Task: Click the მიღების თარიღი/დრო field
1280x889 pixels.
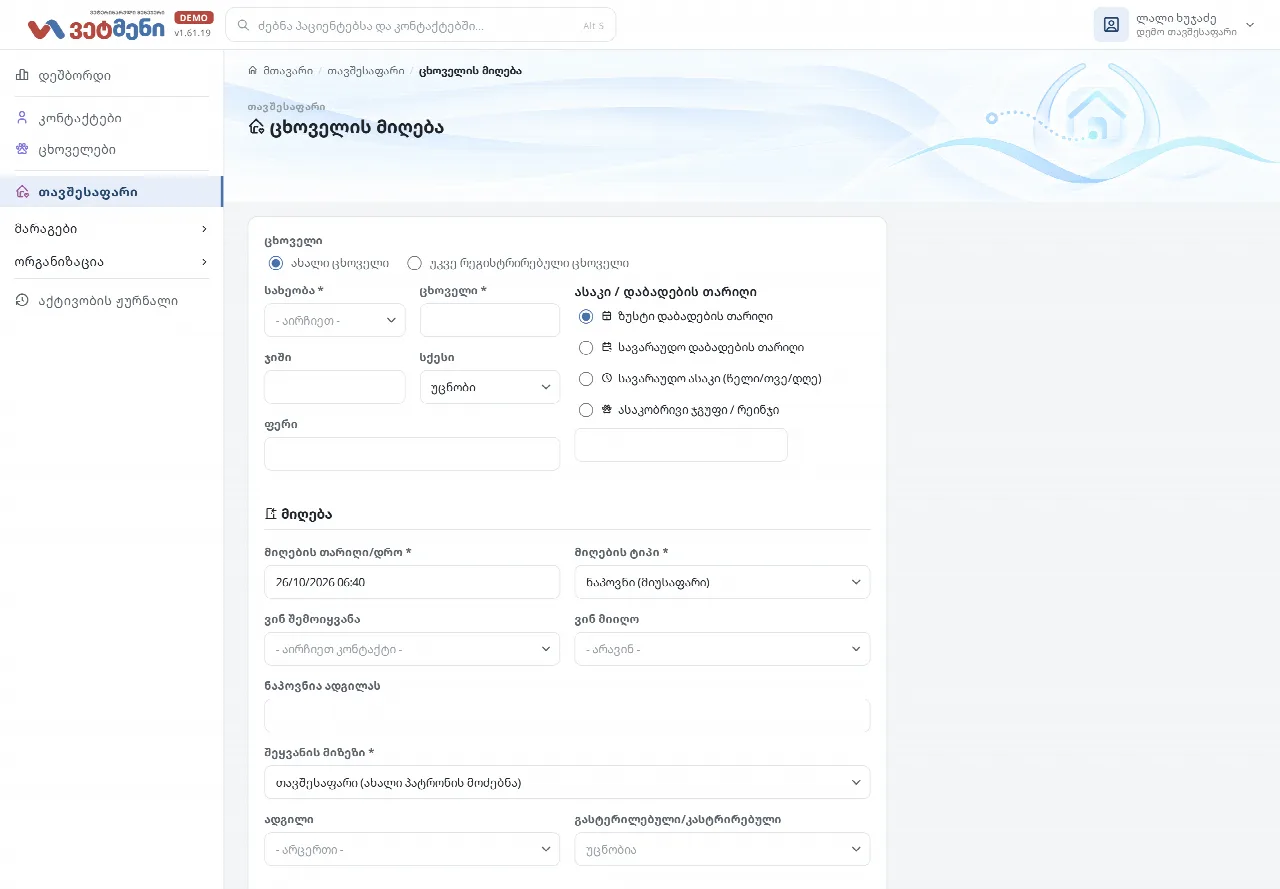Action: (x=412, y=582)
